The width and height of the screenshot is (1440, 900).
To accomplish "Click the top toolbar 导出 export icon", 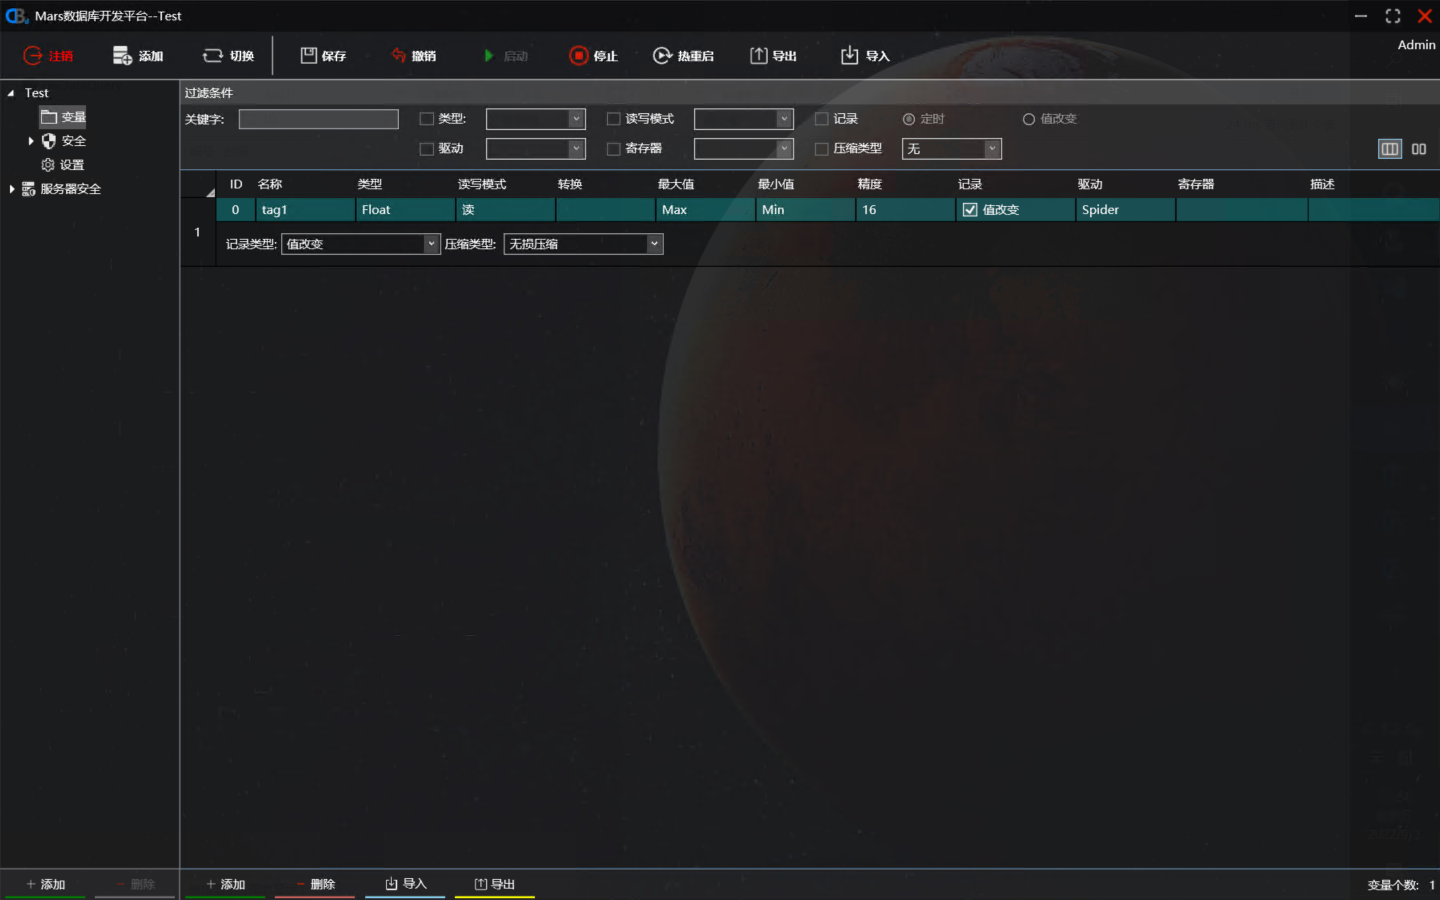I will (x=759, y=55).
